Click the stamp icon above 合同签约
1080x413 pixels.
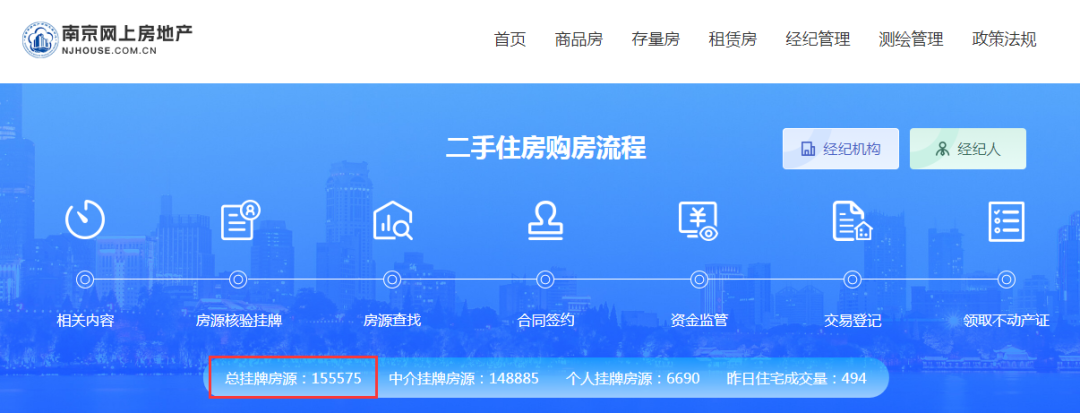[546, 220]
